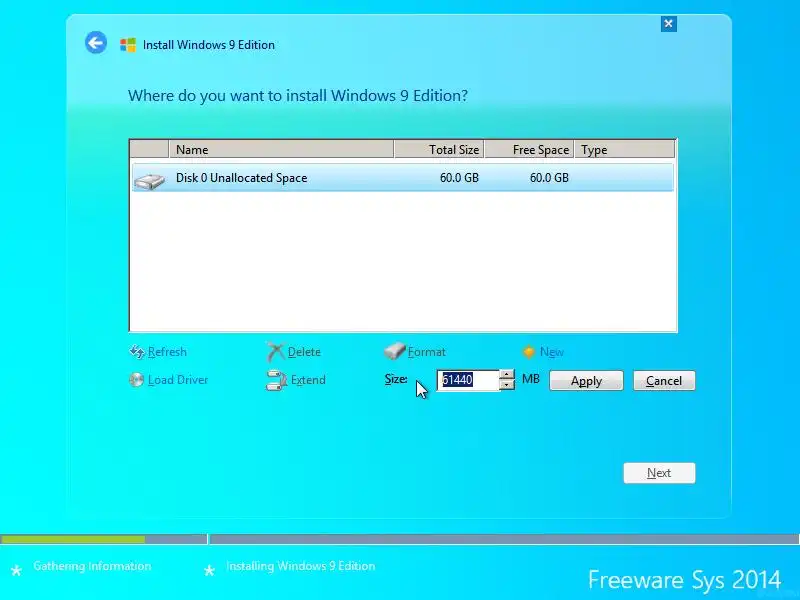Open the Refresh link
The image size is (800, 600).
167,352
